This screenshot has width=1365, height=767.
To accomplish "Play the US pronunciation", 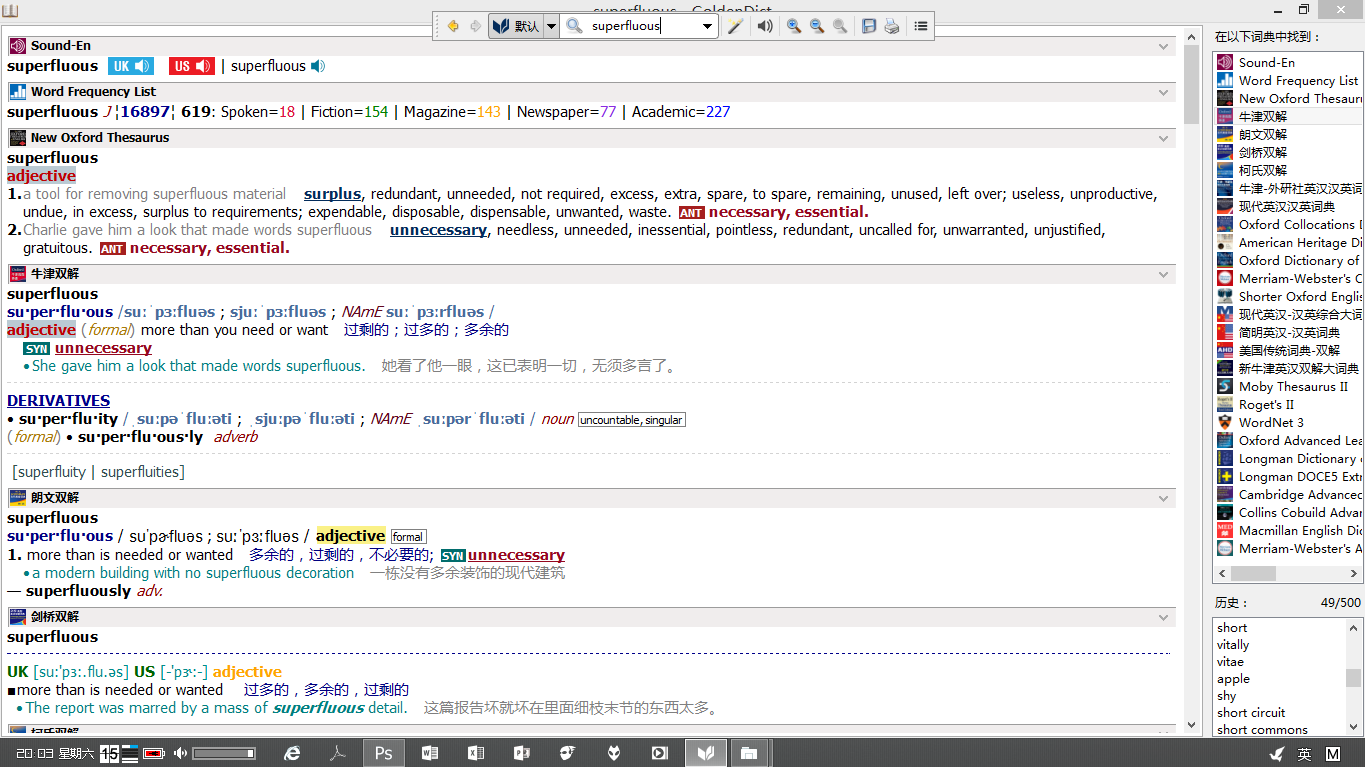I will tap(191, 66).
